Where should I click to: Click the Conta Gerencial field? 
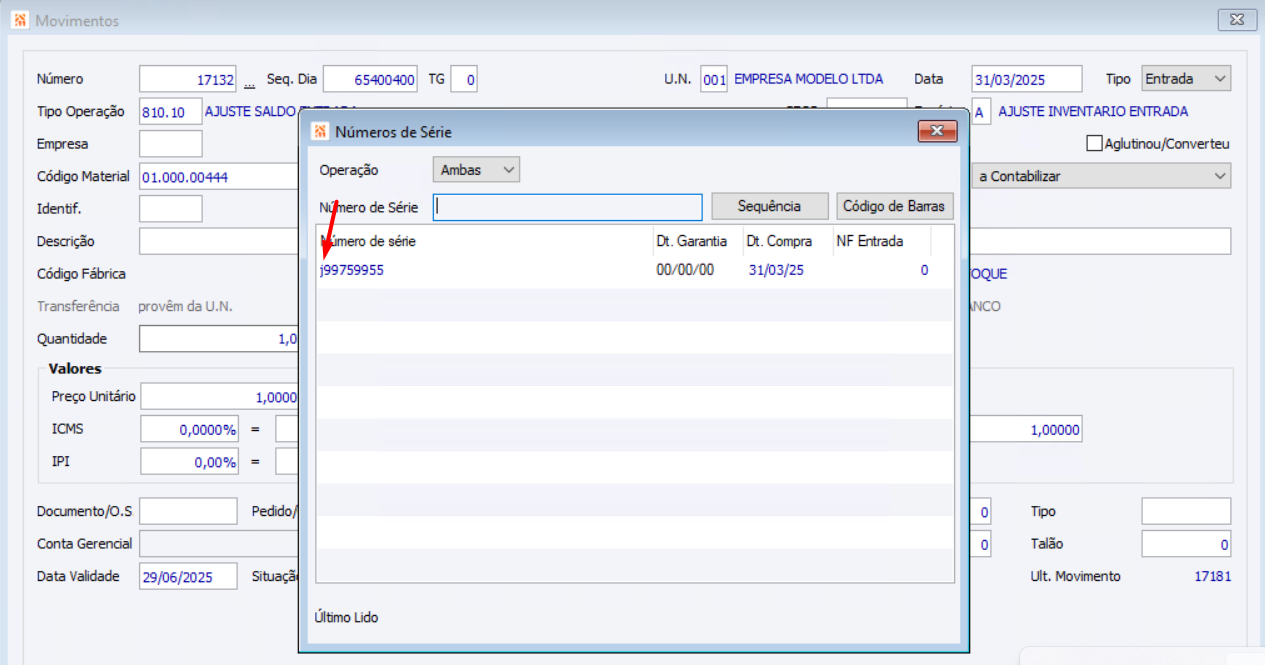click(x=220, y=544)
